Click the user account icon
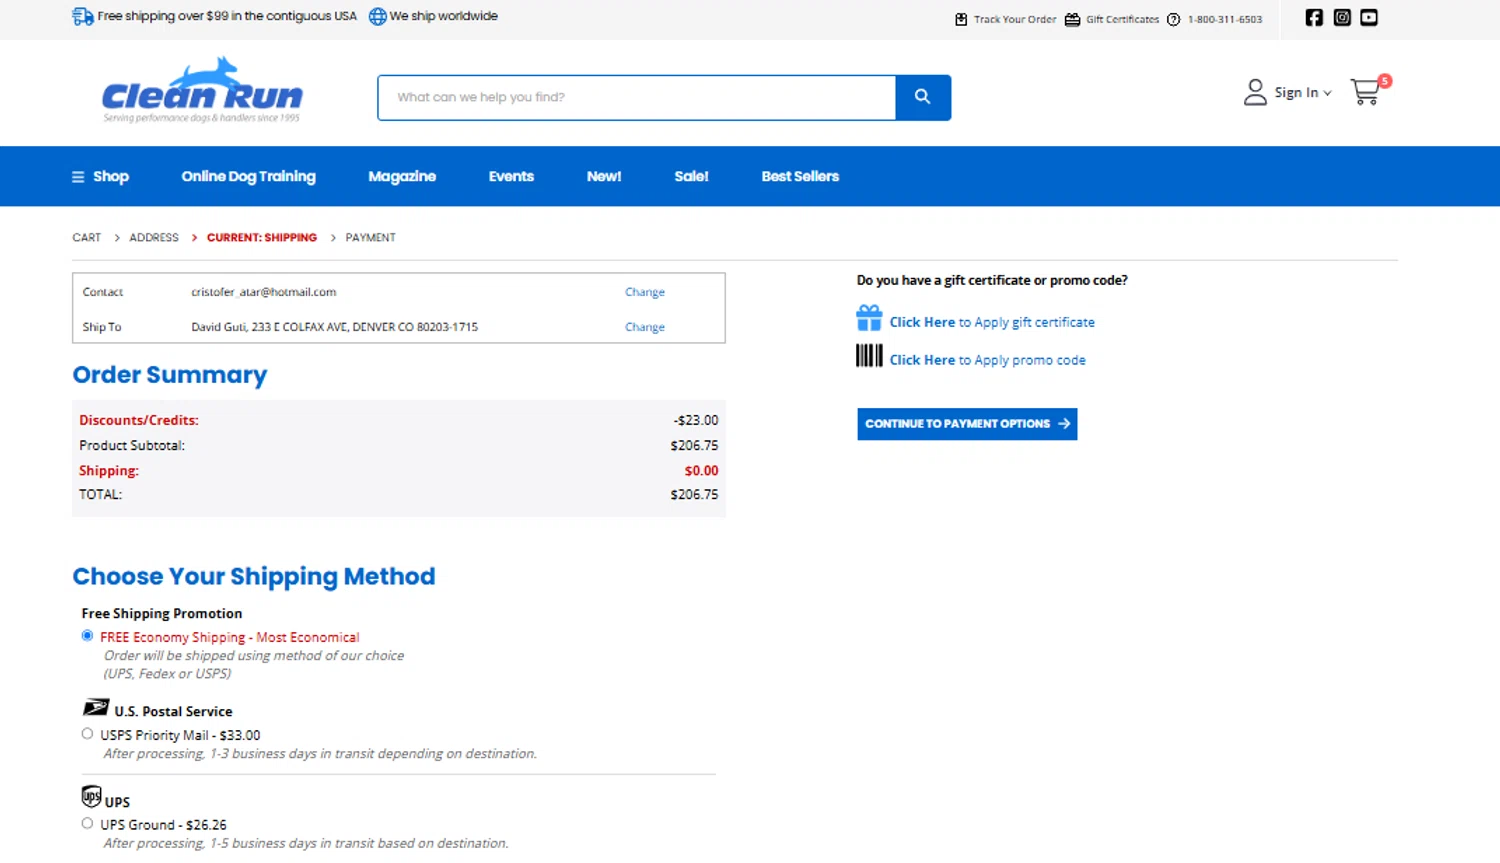 [x=1255, y=92]
